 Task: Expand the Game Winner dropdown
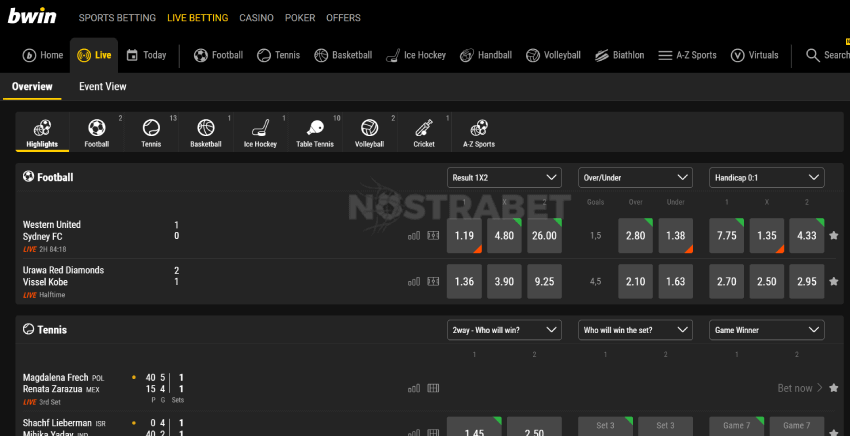pyautogui.click(x=767, y=330)
